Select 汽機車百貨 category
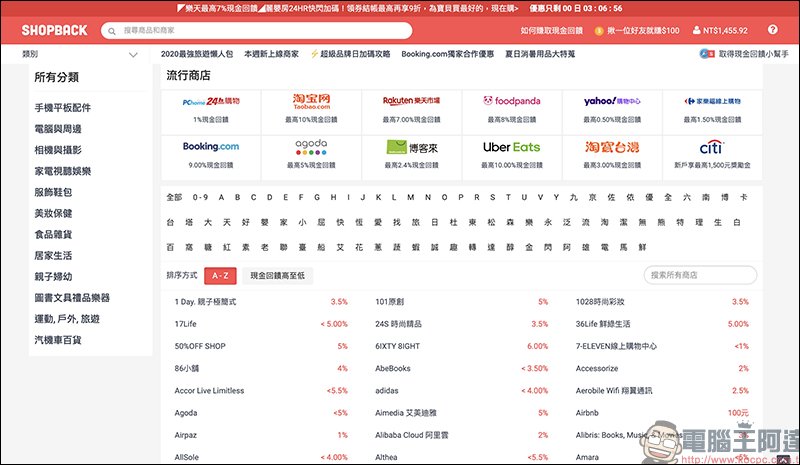This screenshot has height=465, width=800. pyautogui.click(x=58, y=340)
